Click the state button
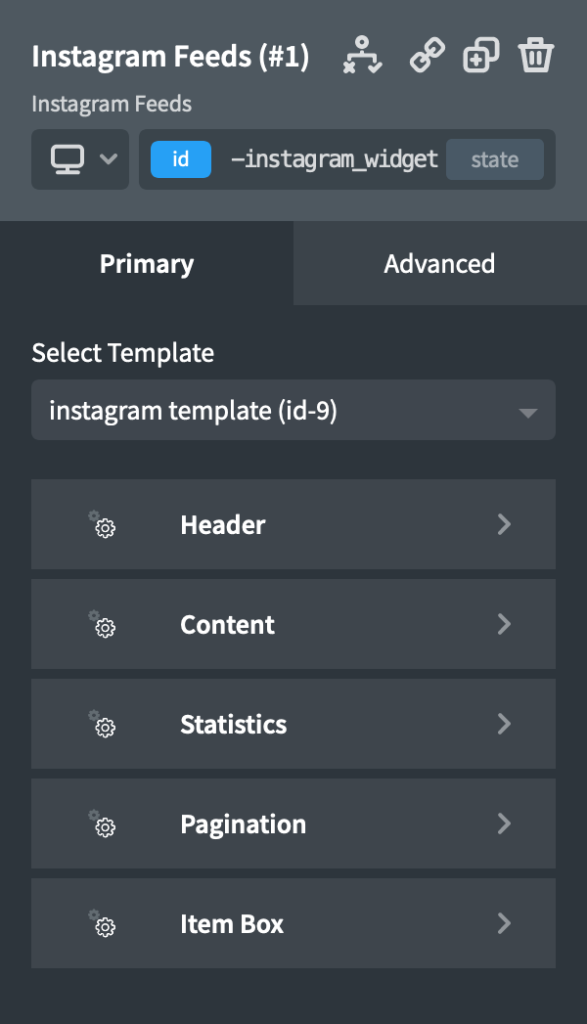 [x=495, y=159]
